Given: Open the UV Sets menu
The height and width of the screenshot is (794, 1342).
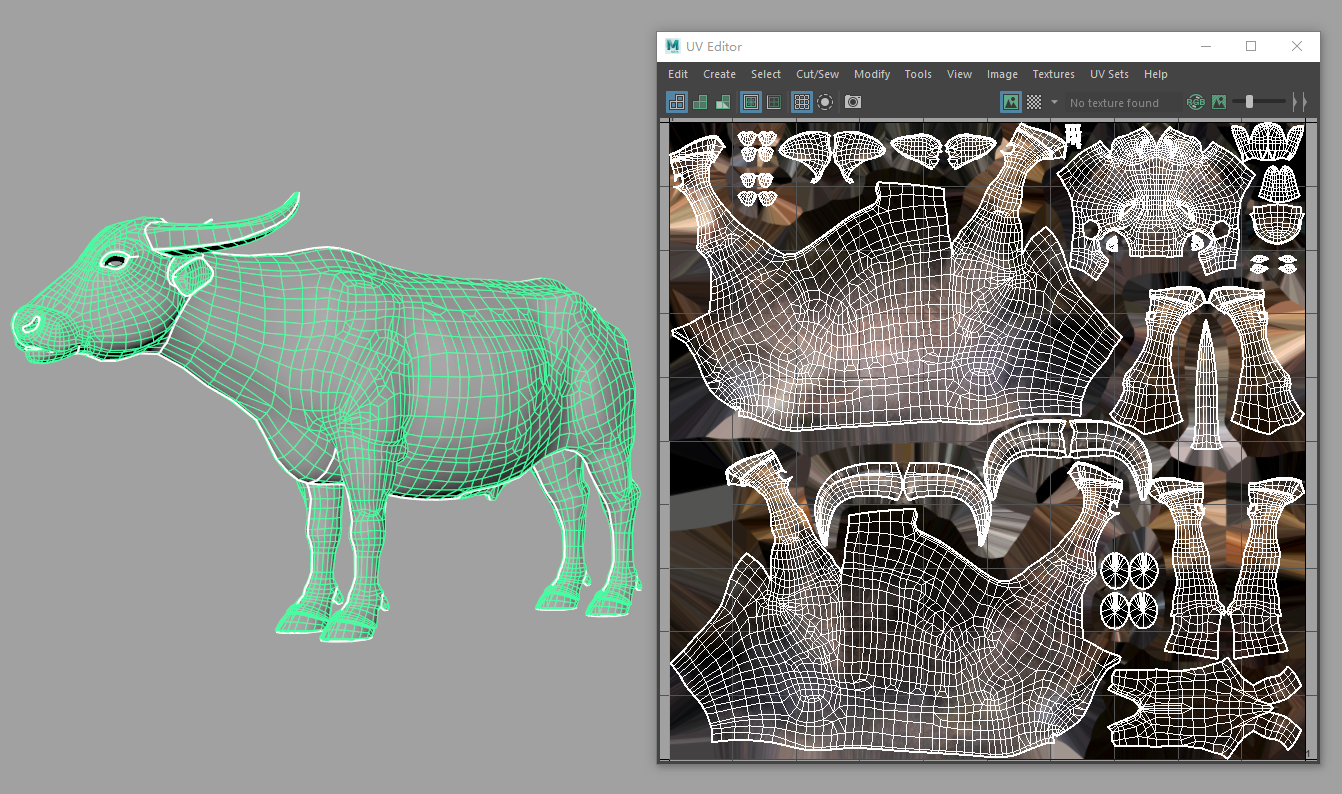Looking at the screenshot, I should pyautogui.click(x=1109, y=74).
